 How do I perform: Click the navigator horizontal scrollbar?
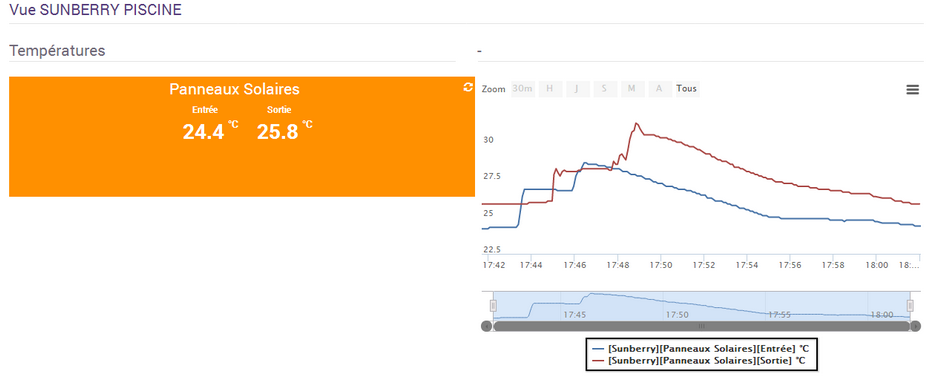pyautogui.click(x=702, y=326)
